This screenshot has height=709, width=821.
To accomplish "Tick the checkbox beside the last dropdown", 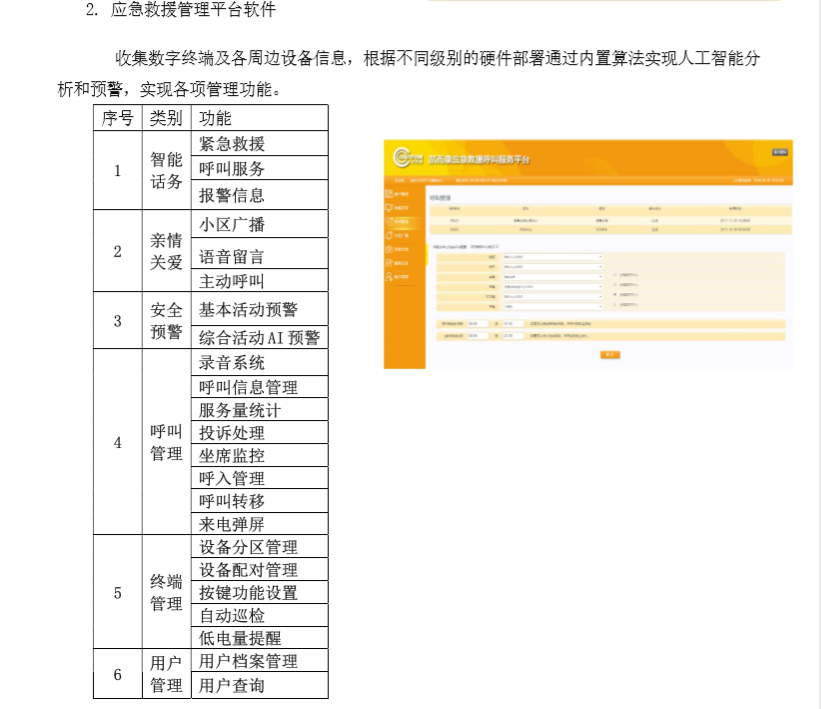I will tap(614, 307).
